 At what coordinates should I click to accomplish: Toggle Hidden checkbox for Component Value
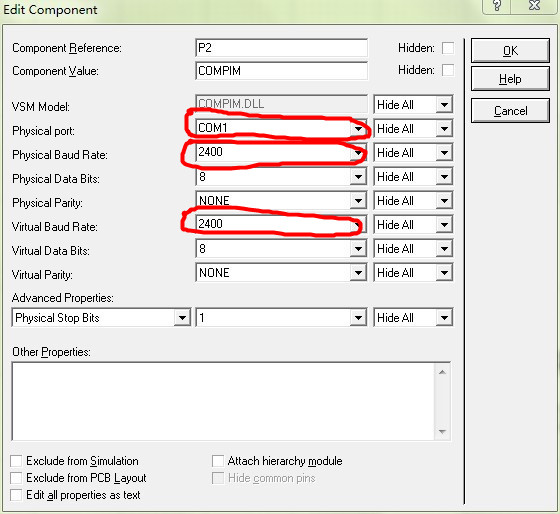[448, 70]
